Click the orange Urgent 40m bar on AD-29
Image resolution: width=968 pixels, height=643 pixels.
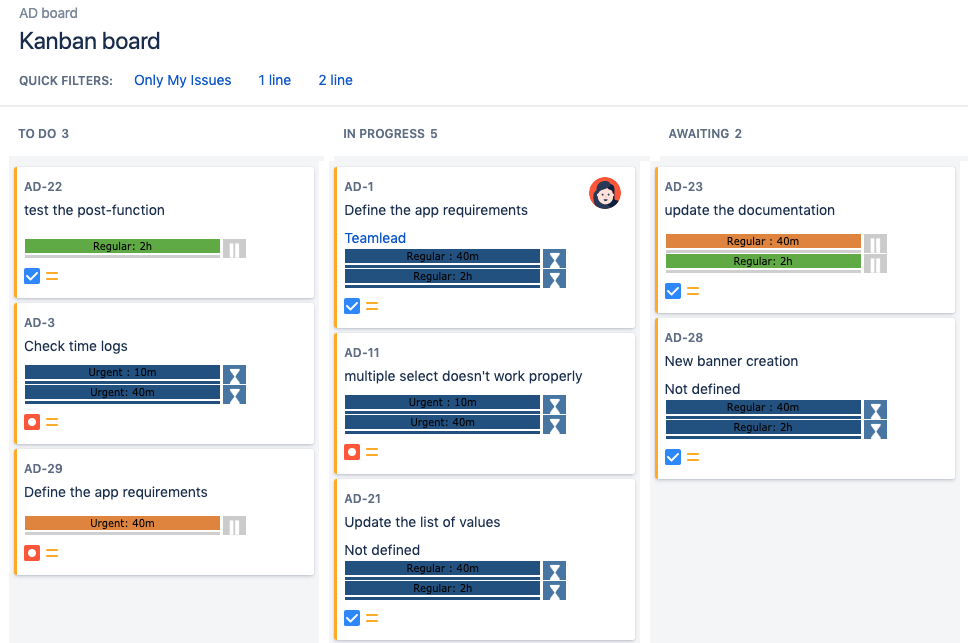pos(122,523)
